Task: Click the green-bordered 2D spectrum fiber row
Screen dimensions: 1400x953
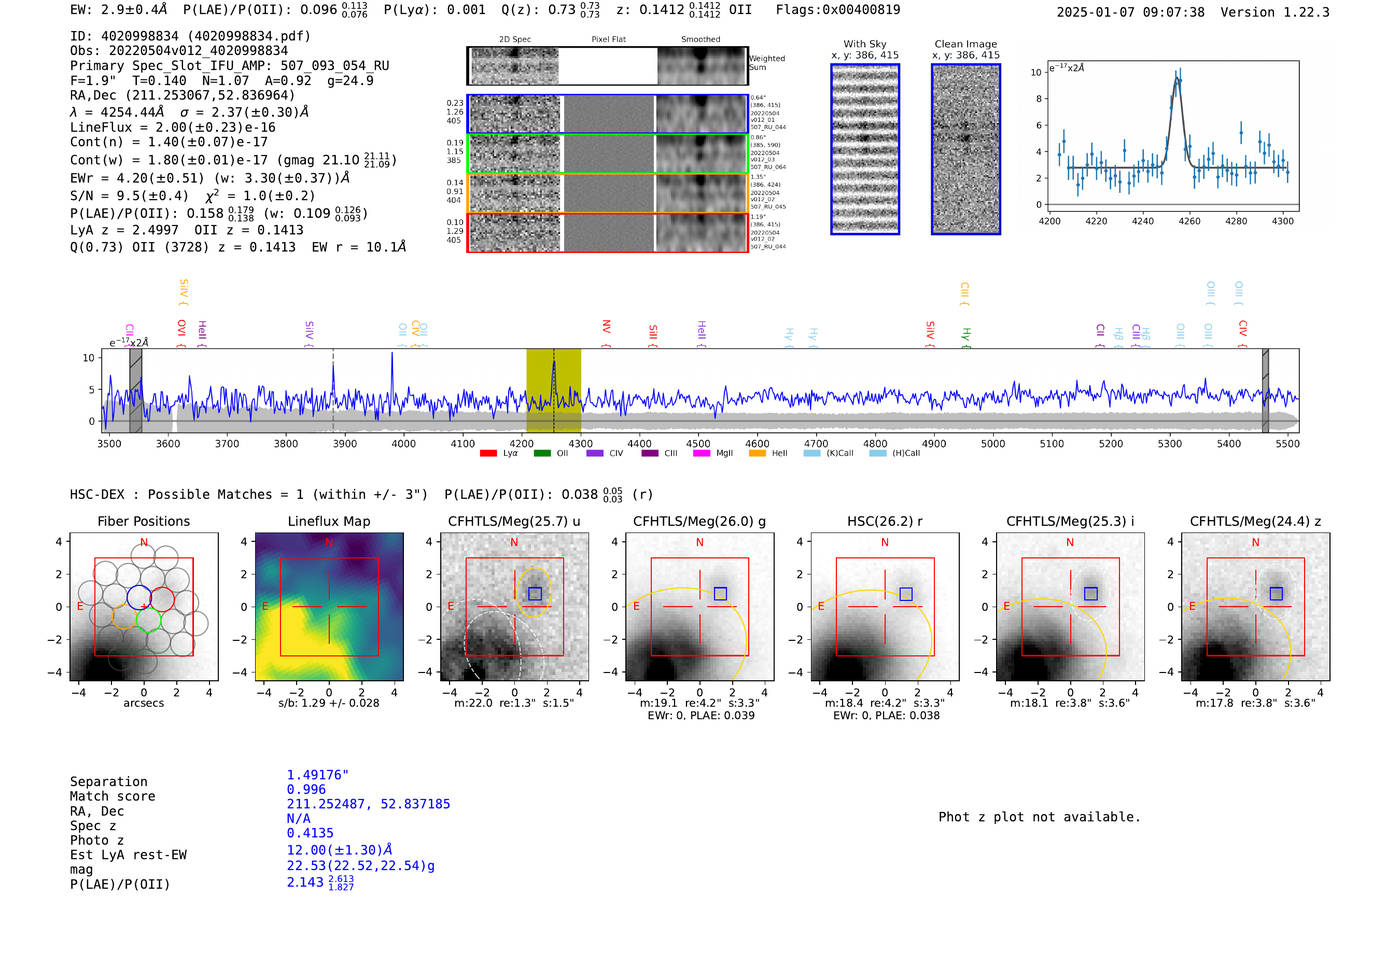Action: coord(608,154)
